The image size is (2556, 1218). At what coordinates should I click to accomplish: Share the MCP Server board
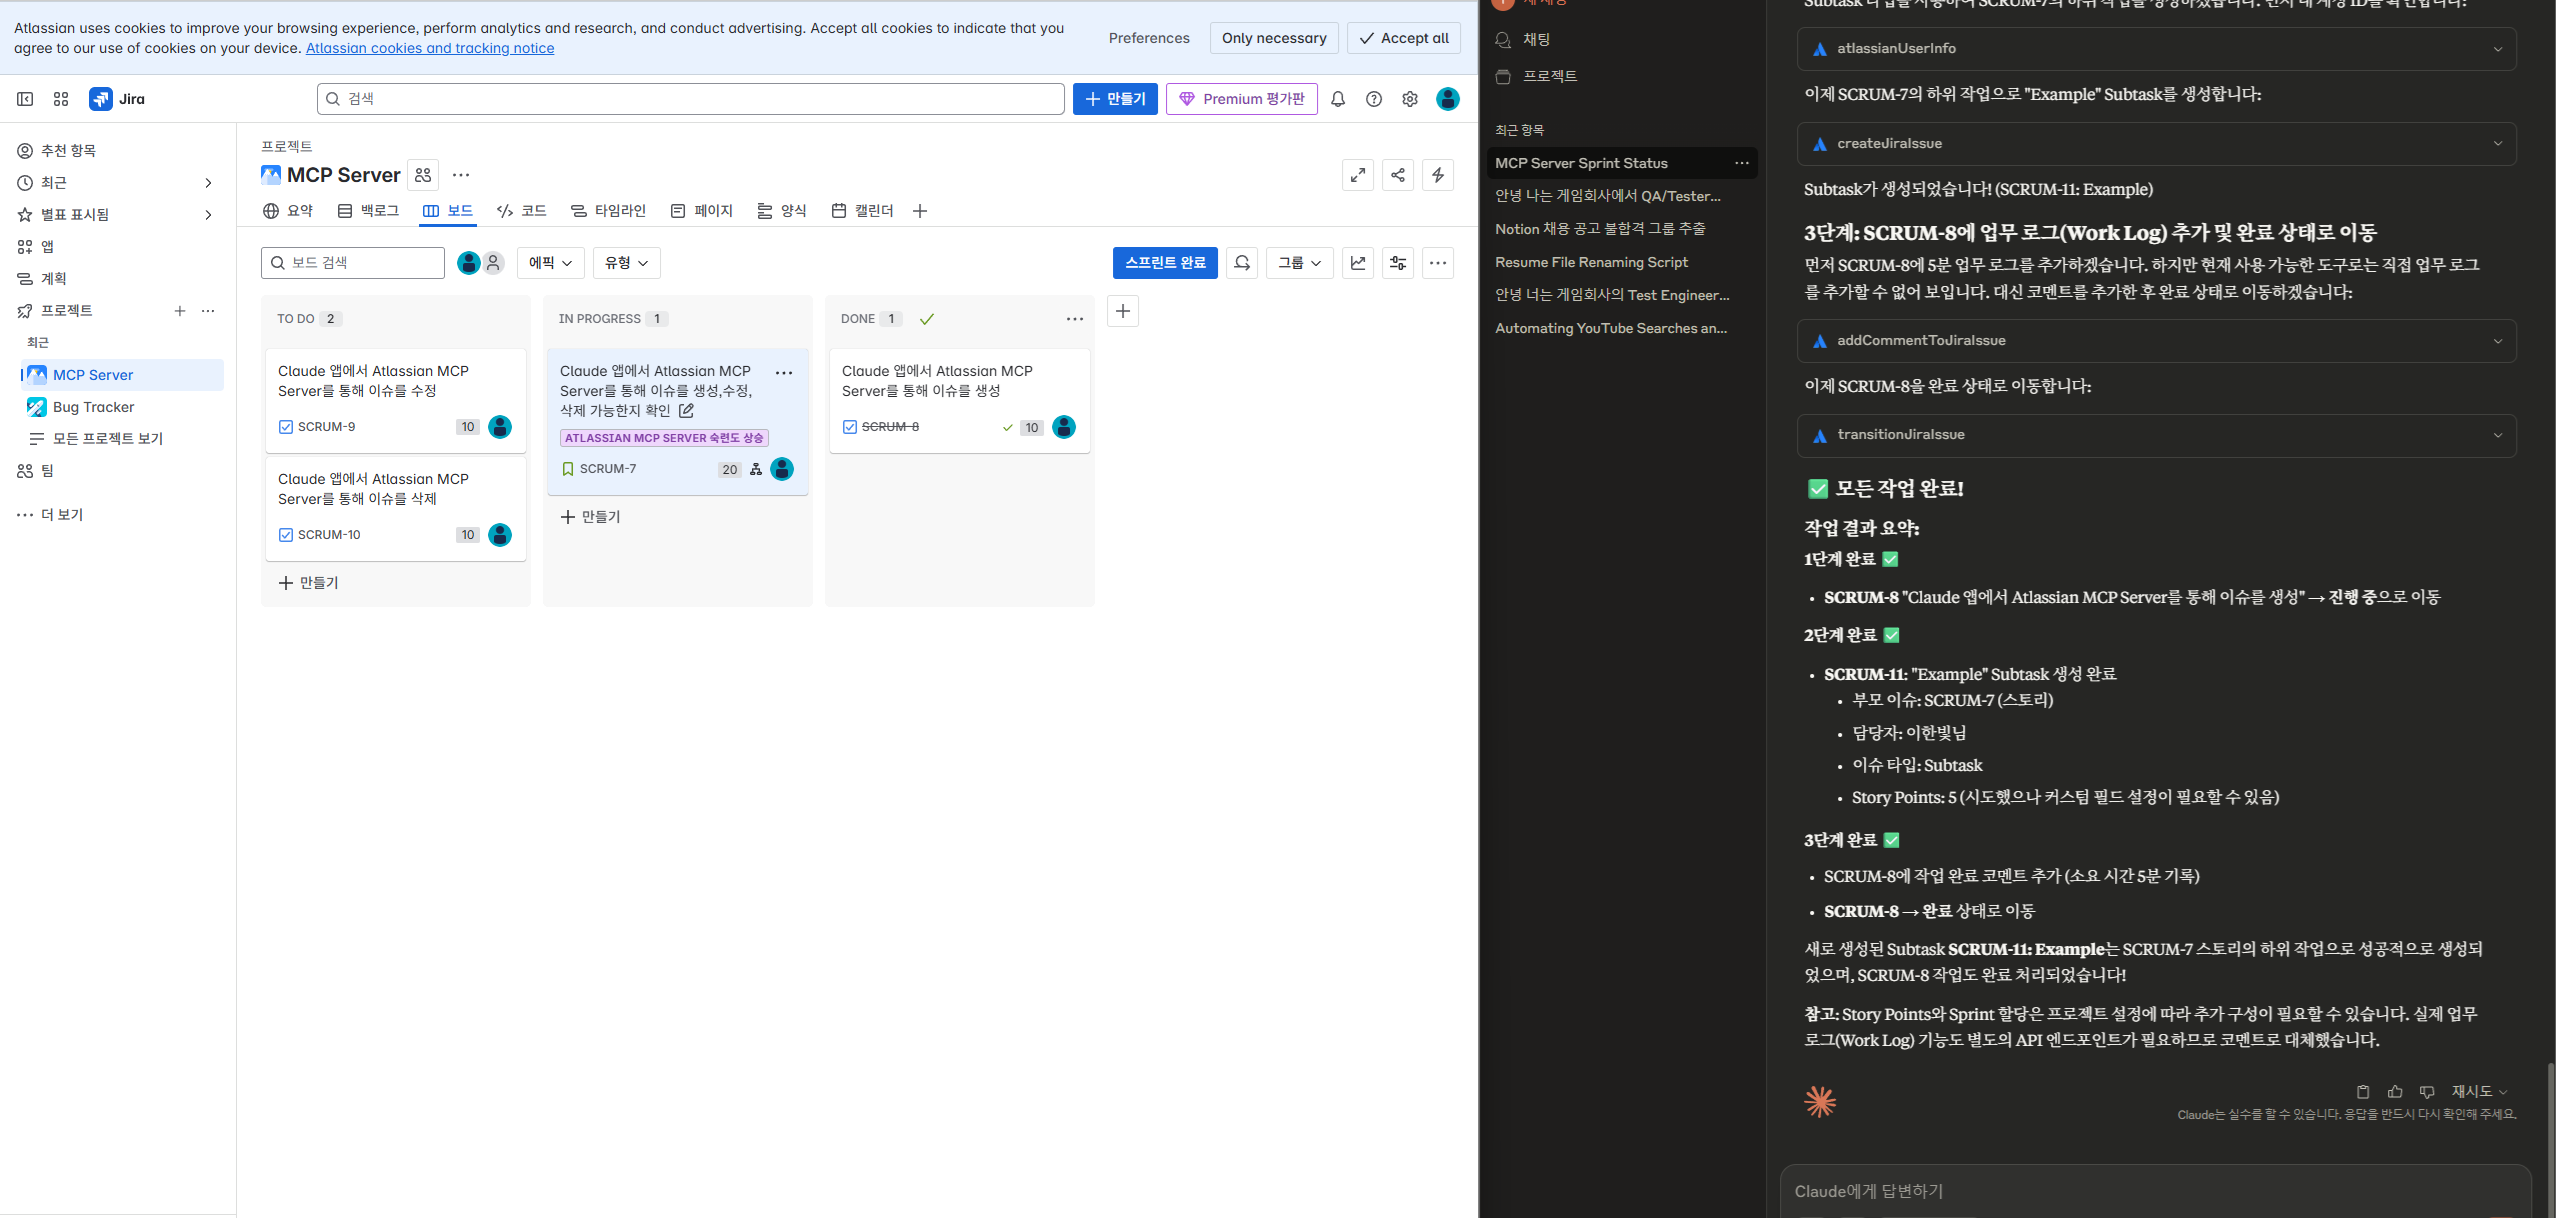tap(1398, 175)
